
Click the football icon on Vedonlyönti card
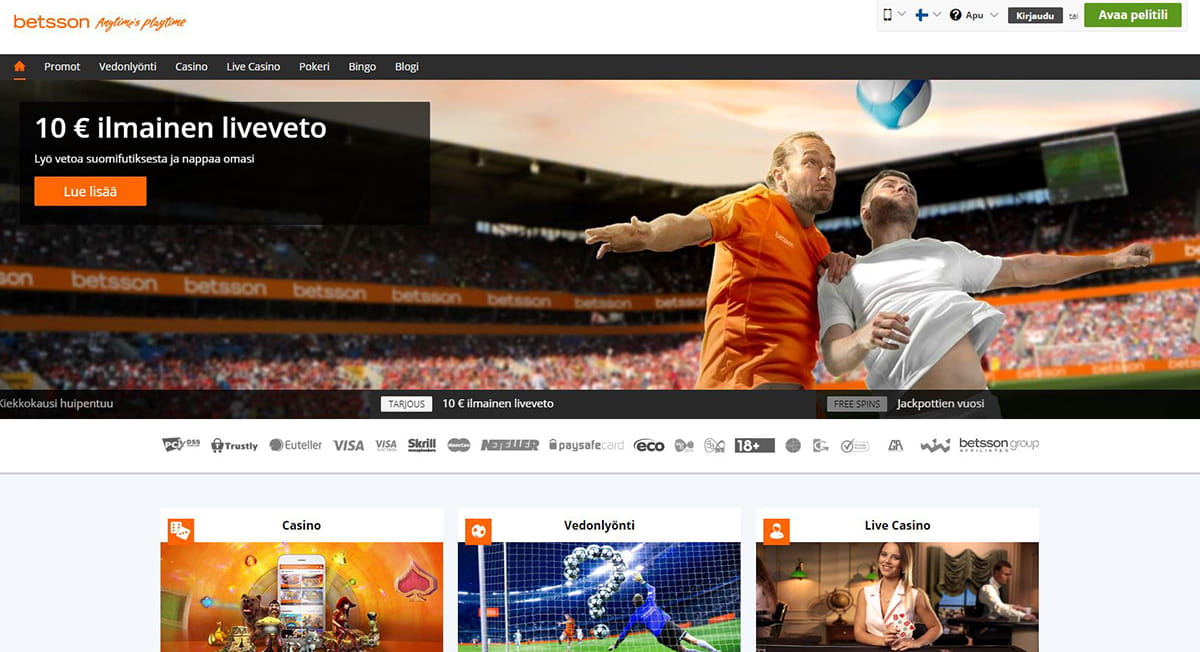coord(478,530)
